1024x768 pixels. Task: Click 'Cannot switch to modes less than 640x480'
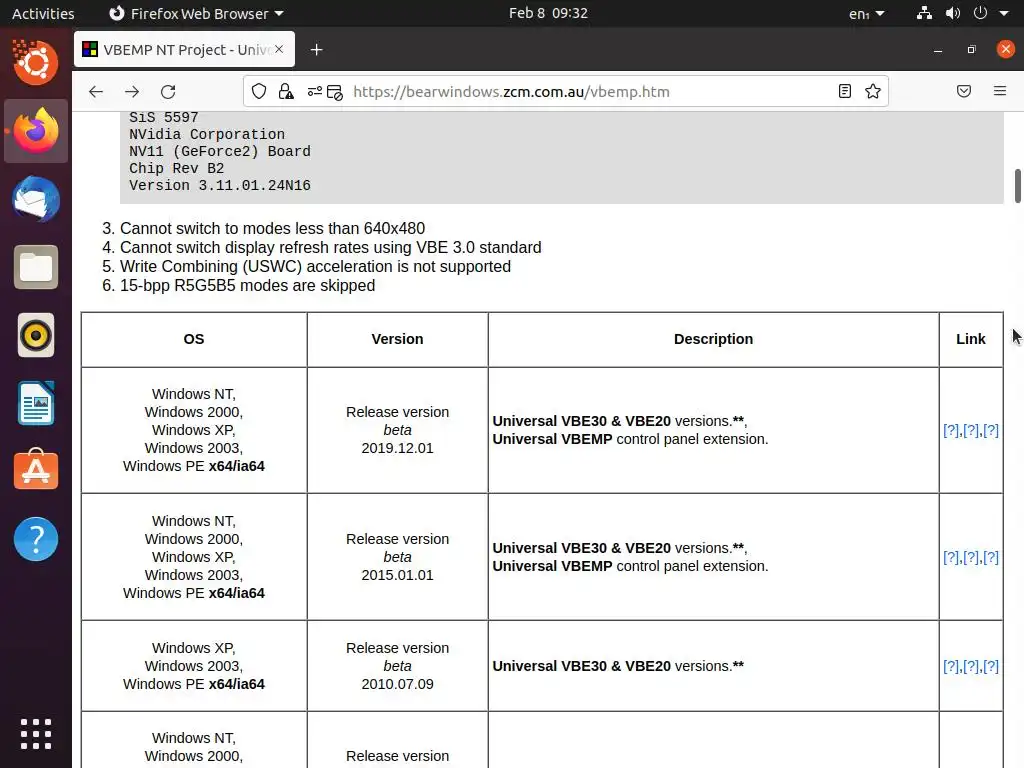(272, 229)
